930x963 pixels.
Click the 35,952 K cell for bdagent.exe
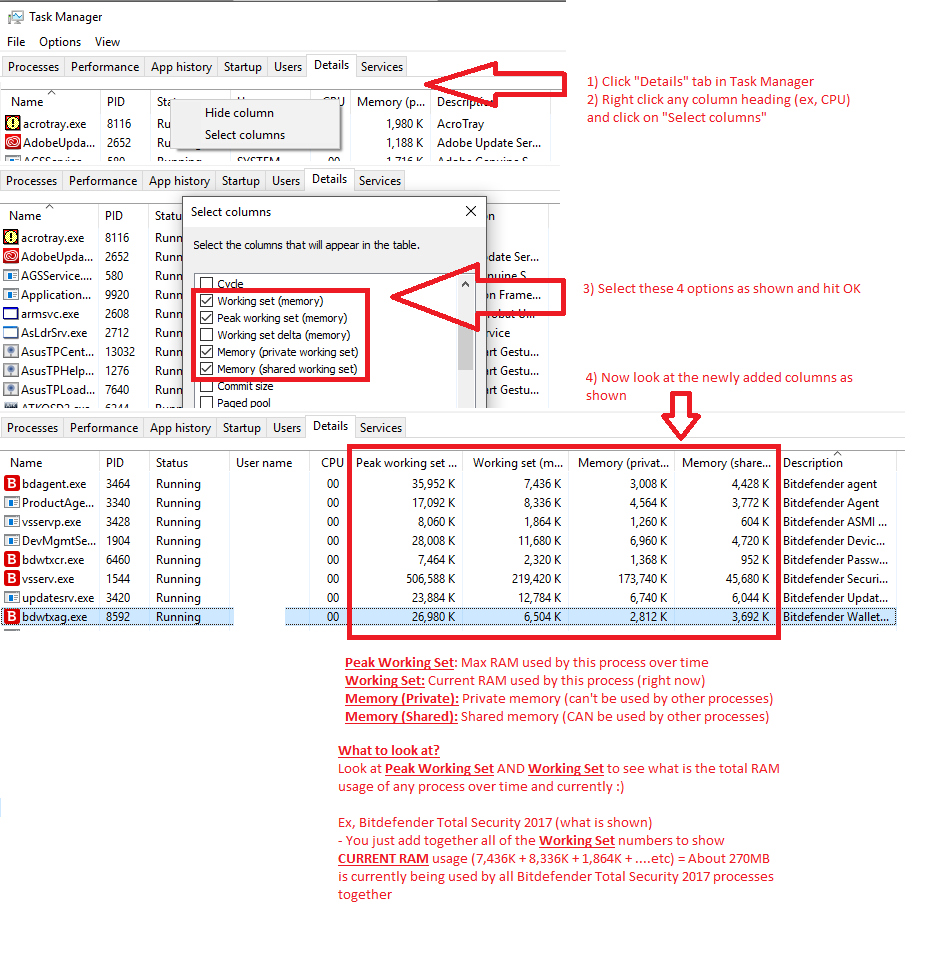[433, 483]
